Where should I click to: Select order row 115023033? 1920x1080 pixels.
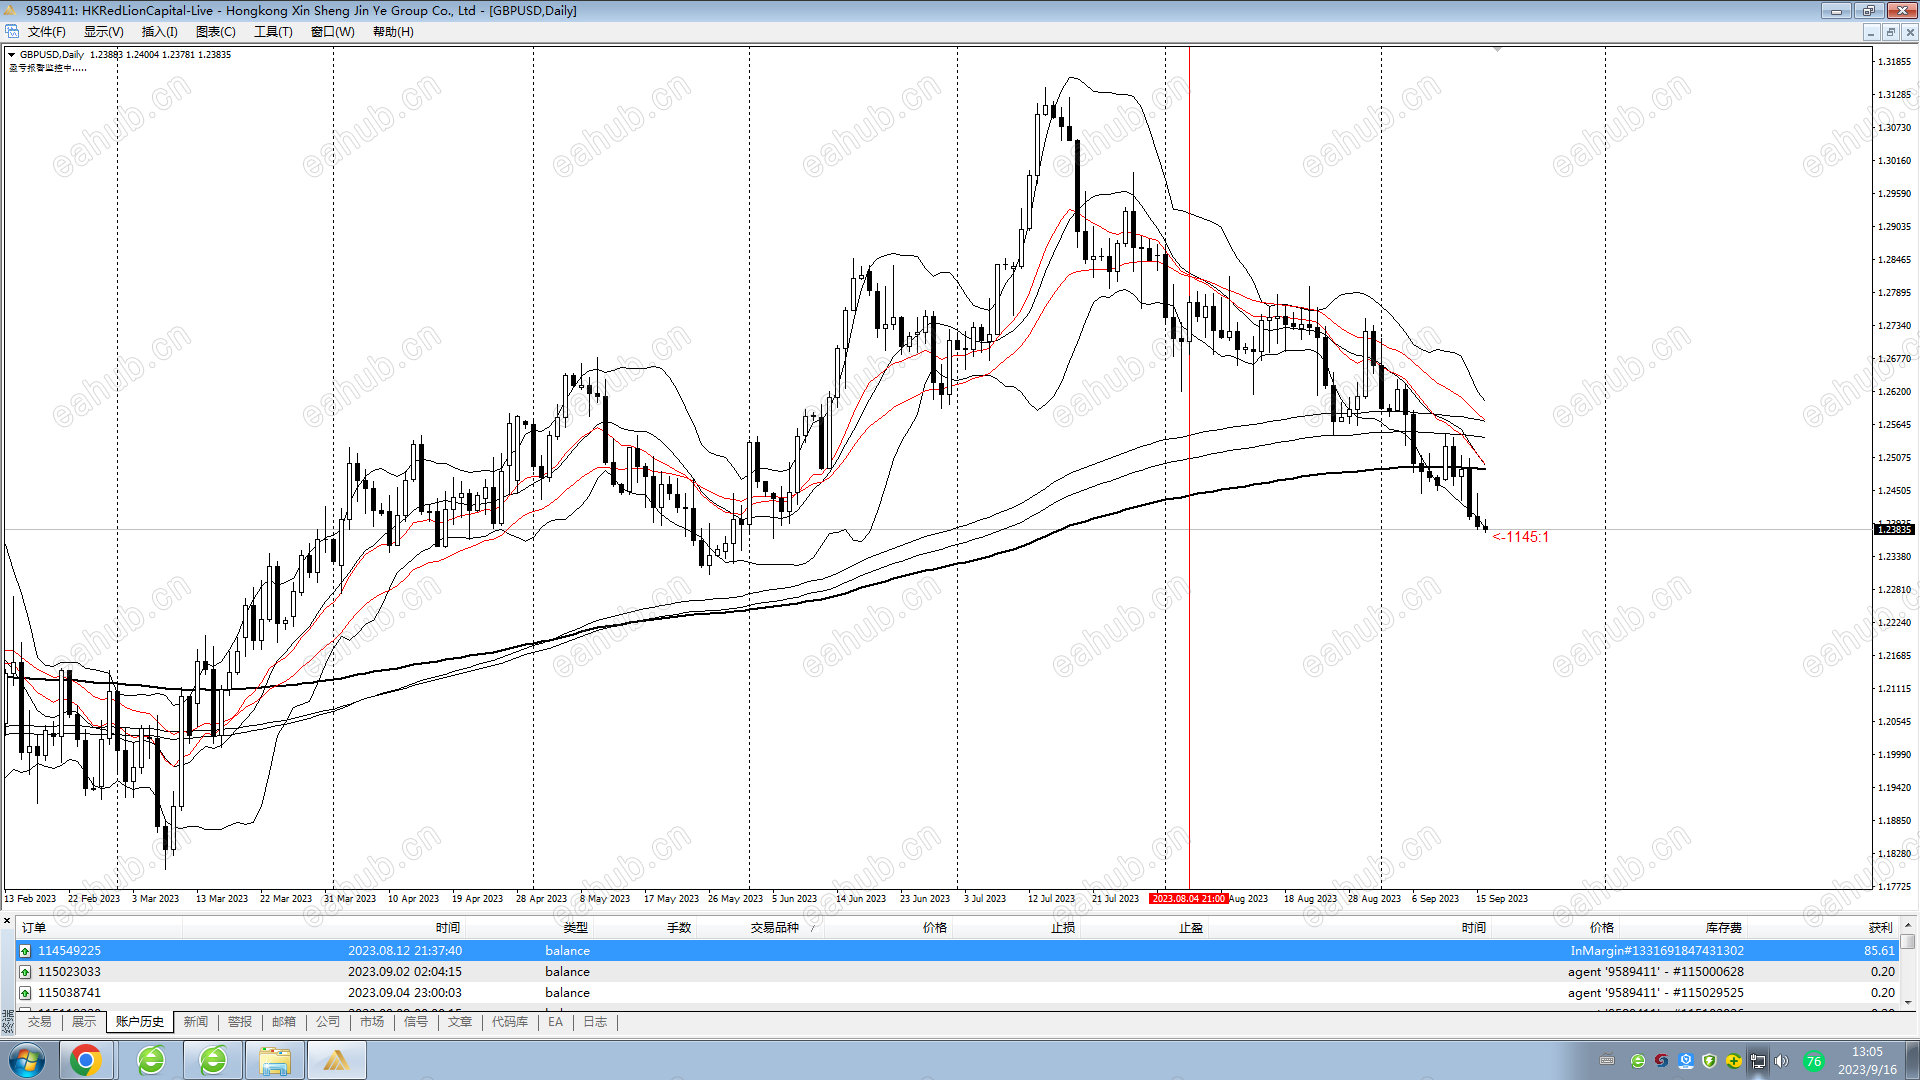point(957,972)
